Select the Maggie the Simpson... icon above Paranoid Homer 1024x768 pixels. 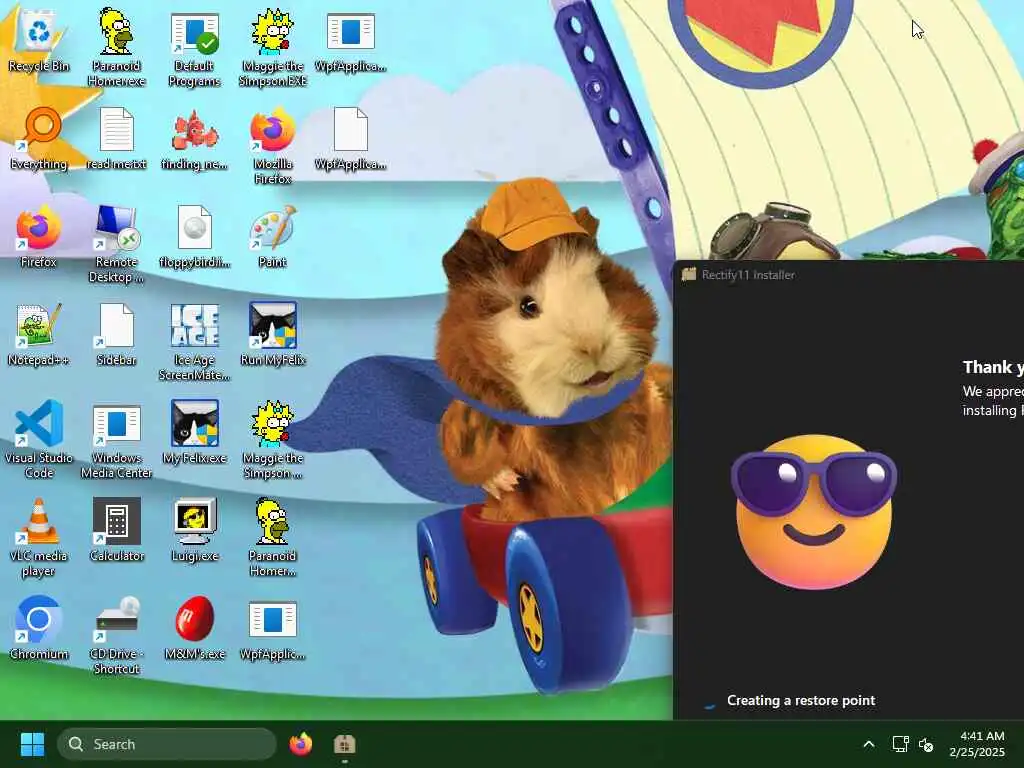(x=273, y=440)
